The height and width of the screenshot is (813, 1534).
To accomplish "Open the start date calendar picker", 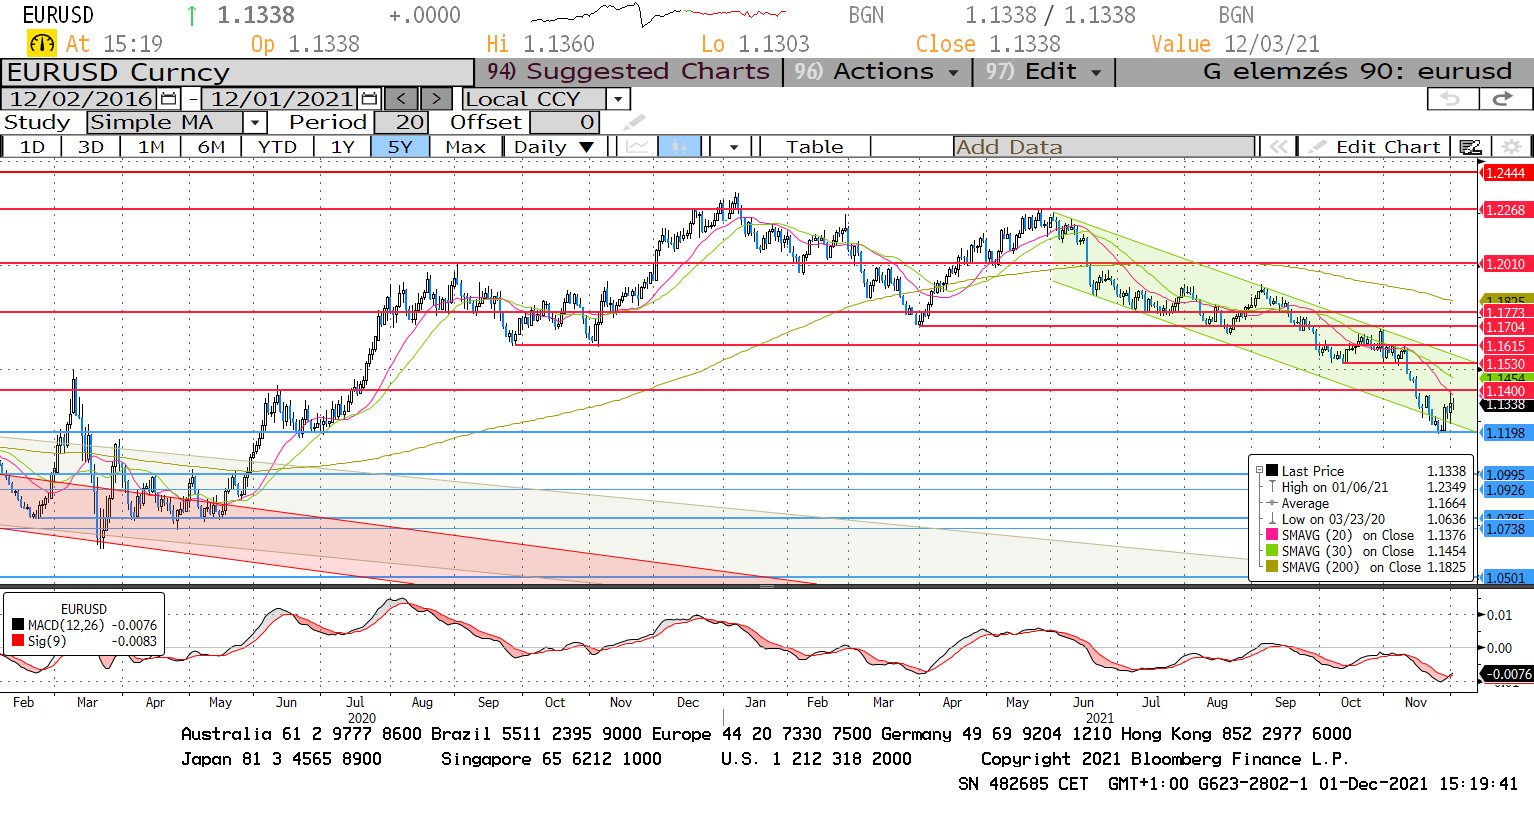I will click(x=168, y=99).
